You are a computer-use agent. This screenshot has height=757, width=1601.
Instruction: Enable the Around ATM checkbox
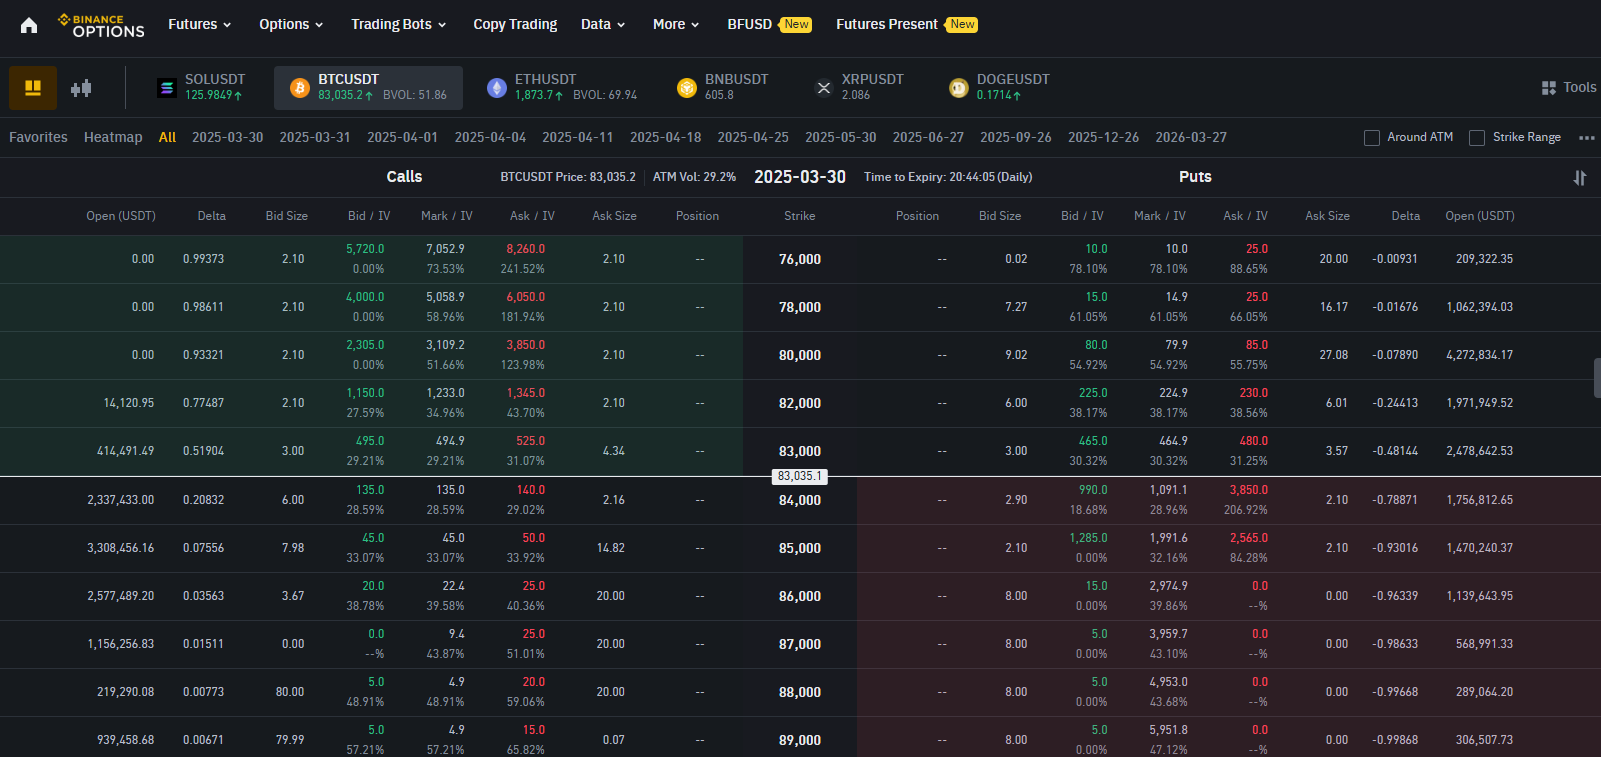click(x=1372, y=138)
